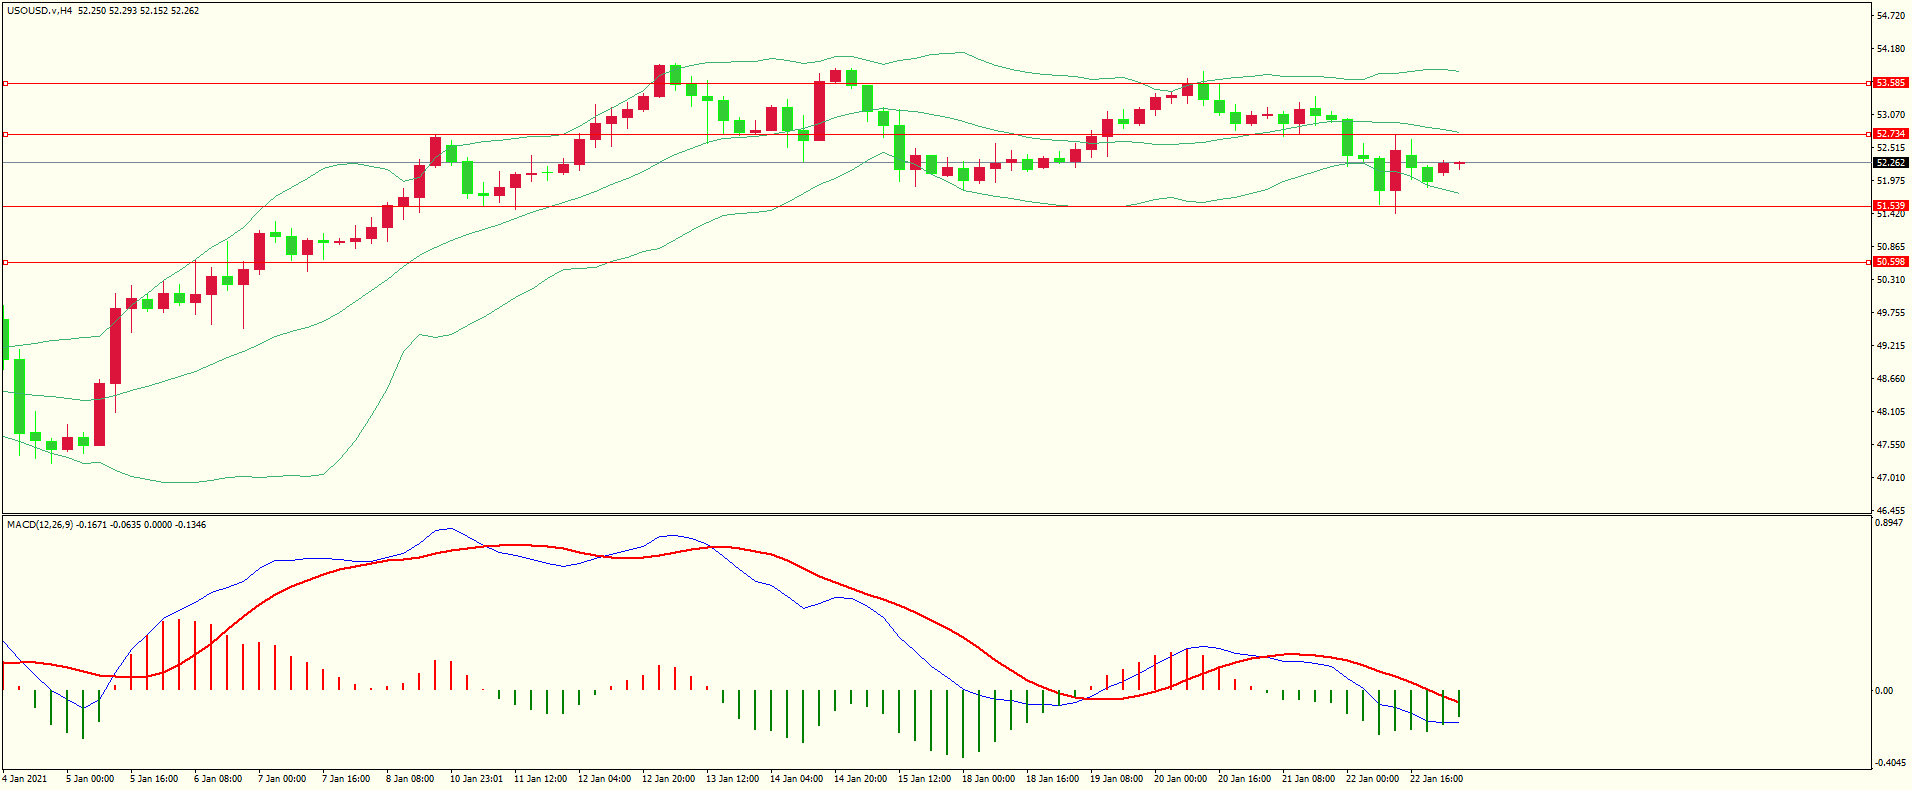Click the 18 Jan 00:00 time label
Viewport: 1912px width, 790px height.
click(988, 779)
